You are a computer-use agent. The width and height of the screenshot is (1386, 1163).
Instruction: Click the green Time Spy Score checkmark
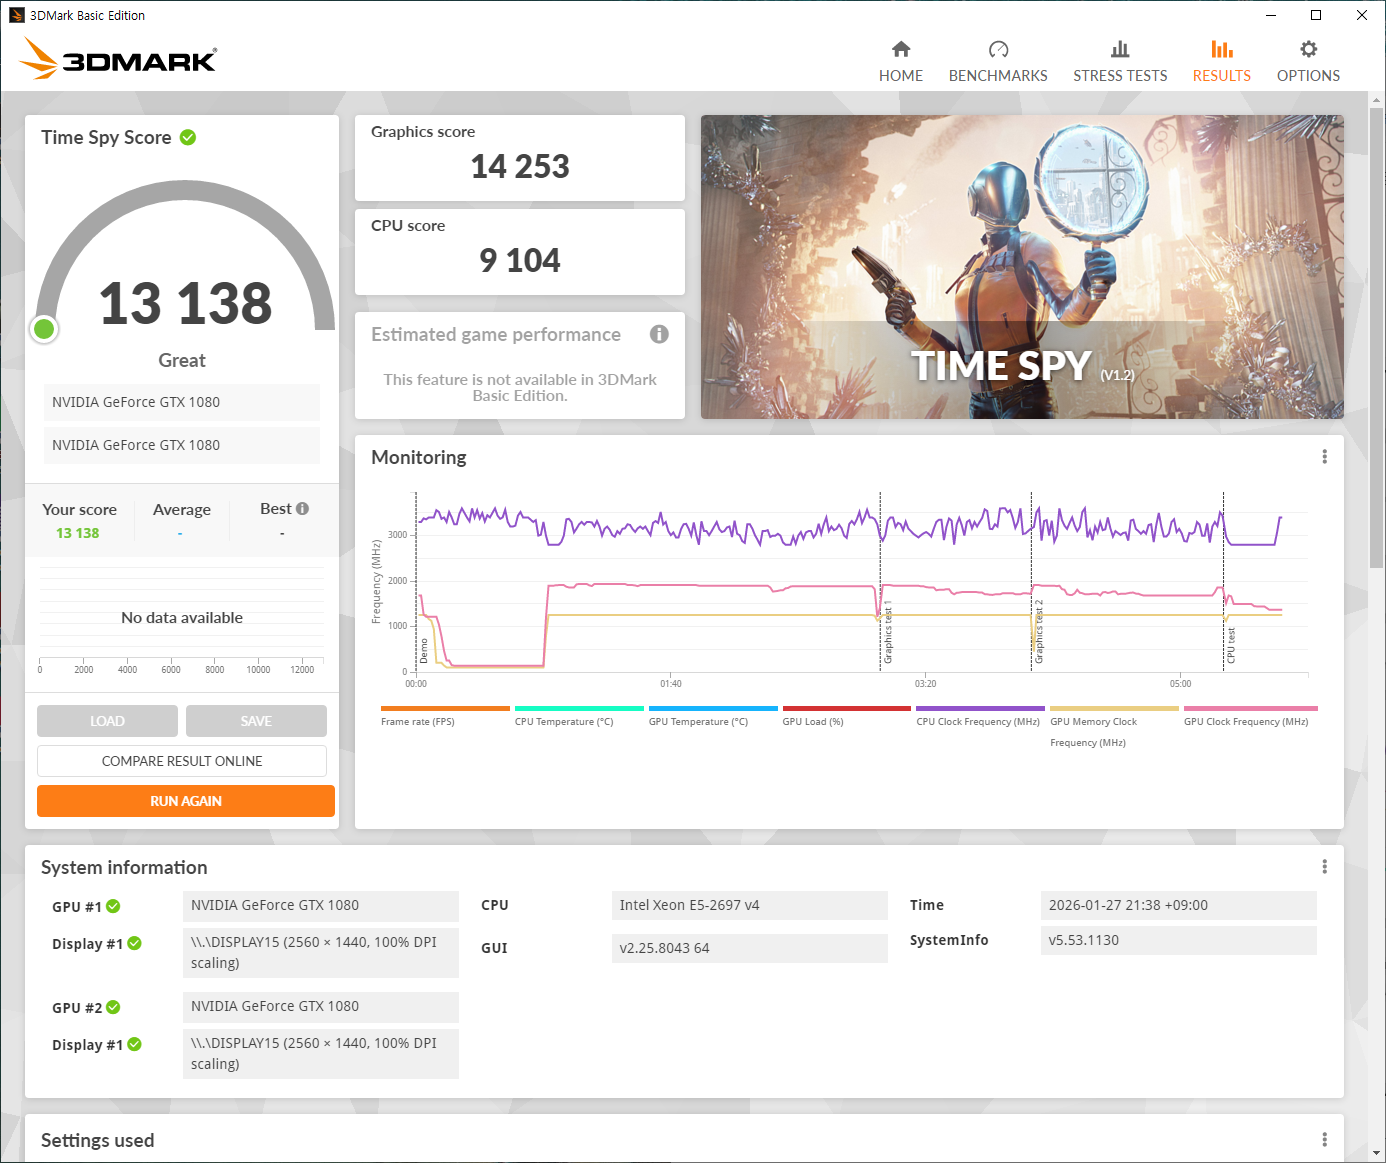click(x=188, y=137)
